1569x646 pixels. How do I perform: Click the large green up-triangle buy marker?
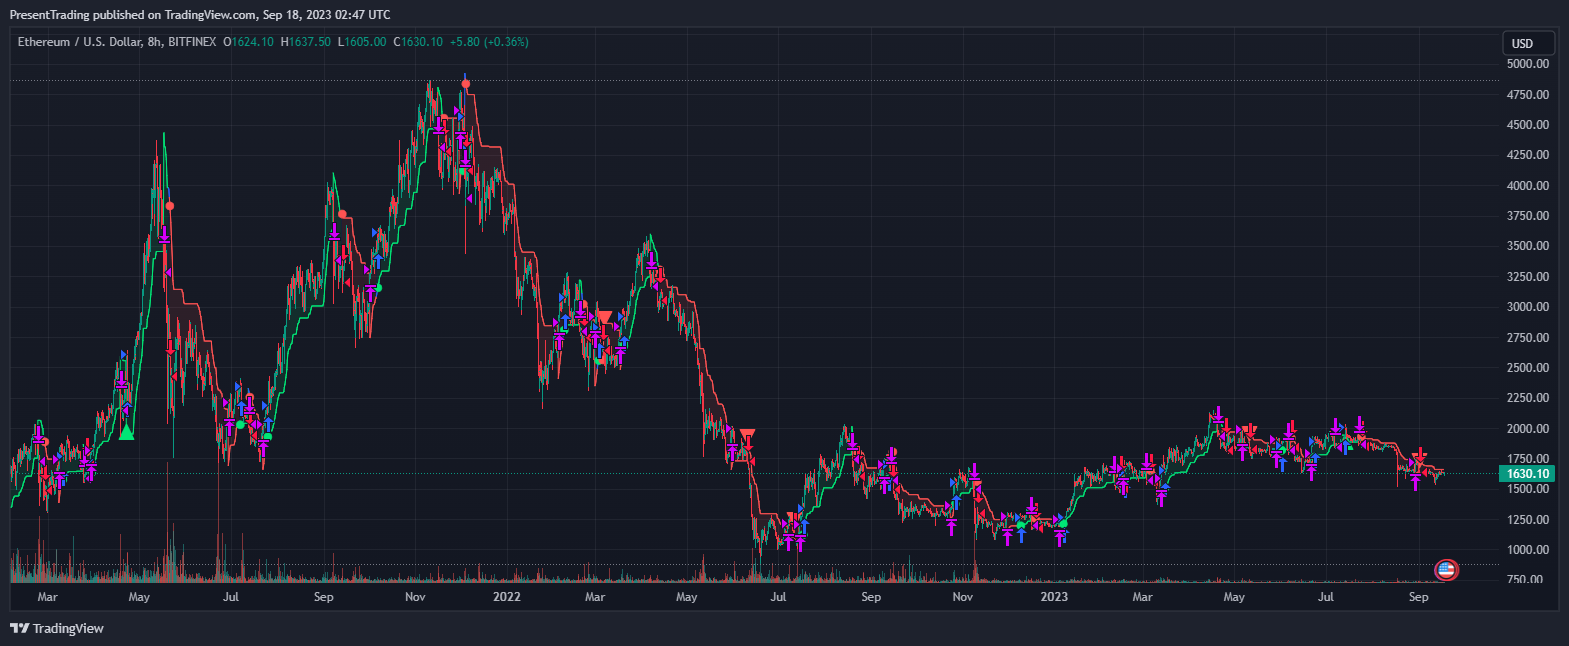126,431
